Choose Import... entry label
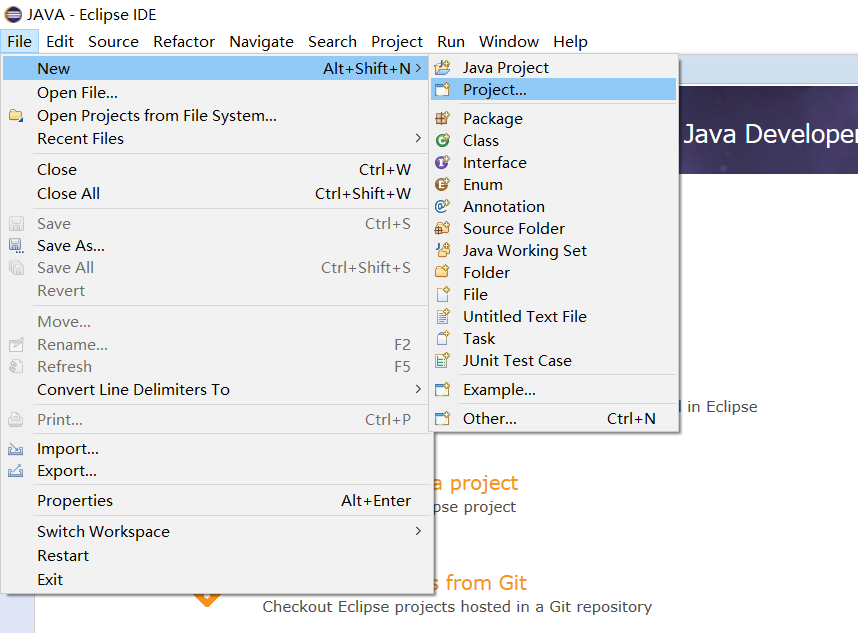858x633 pixels. [68, 449]
